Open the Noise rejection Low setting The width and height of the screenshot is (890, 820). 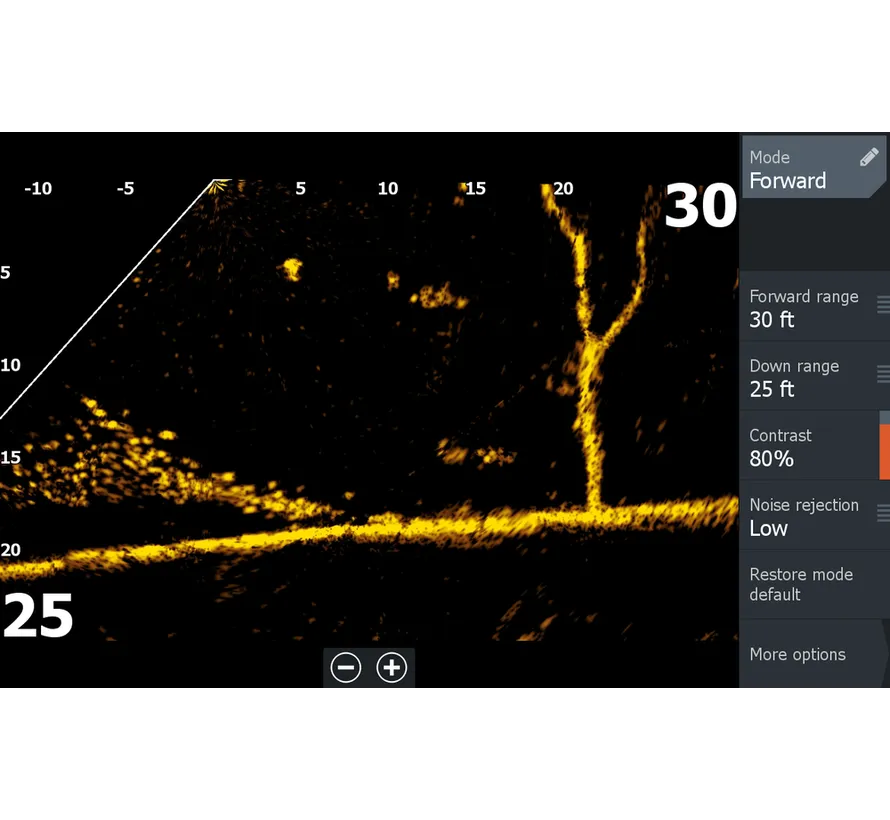[x=815, y=516]
